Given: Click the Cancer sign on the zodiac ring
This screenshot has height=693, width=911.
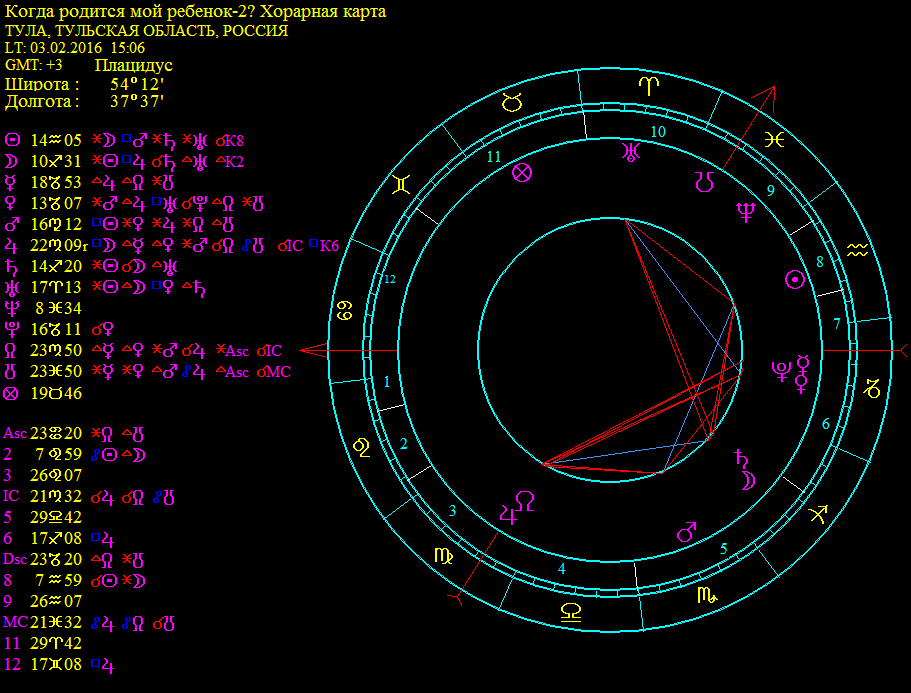Looking at the screenshot, I should point(345,310).
